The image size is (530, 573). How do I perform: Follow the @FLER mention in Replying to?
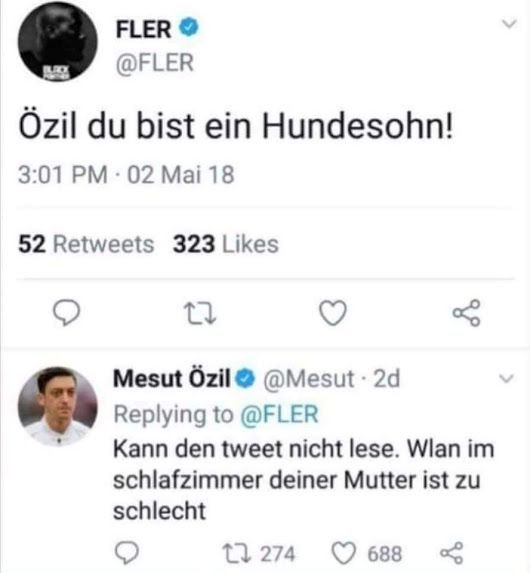coord(279,414)
